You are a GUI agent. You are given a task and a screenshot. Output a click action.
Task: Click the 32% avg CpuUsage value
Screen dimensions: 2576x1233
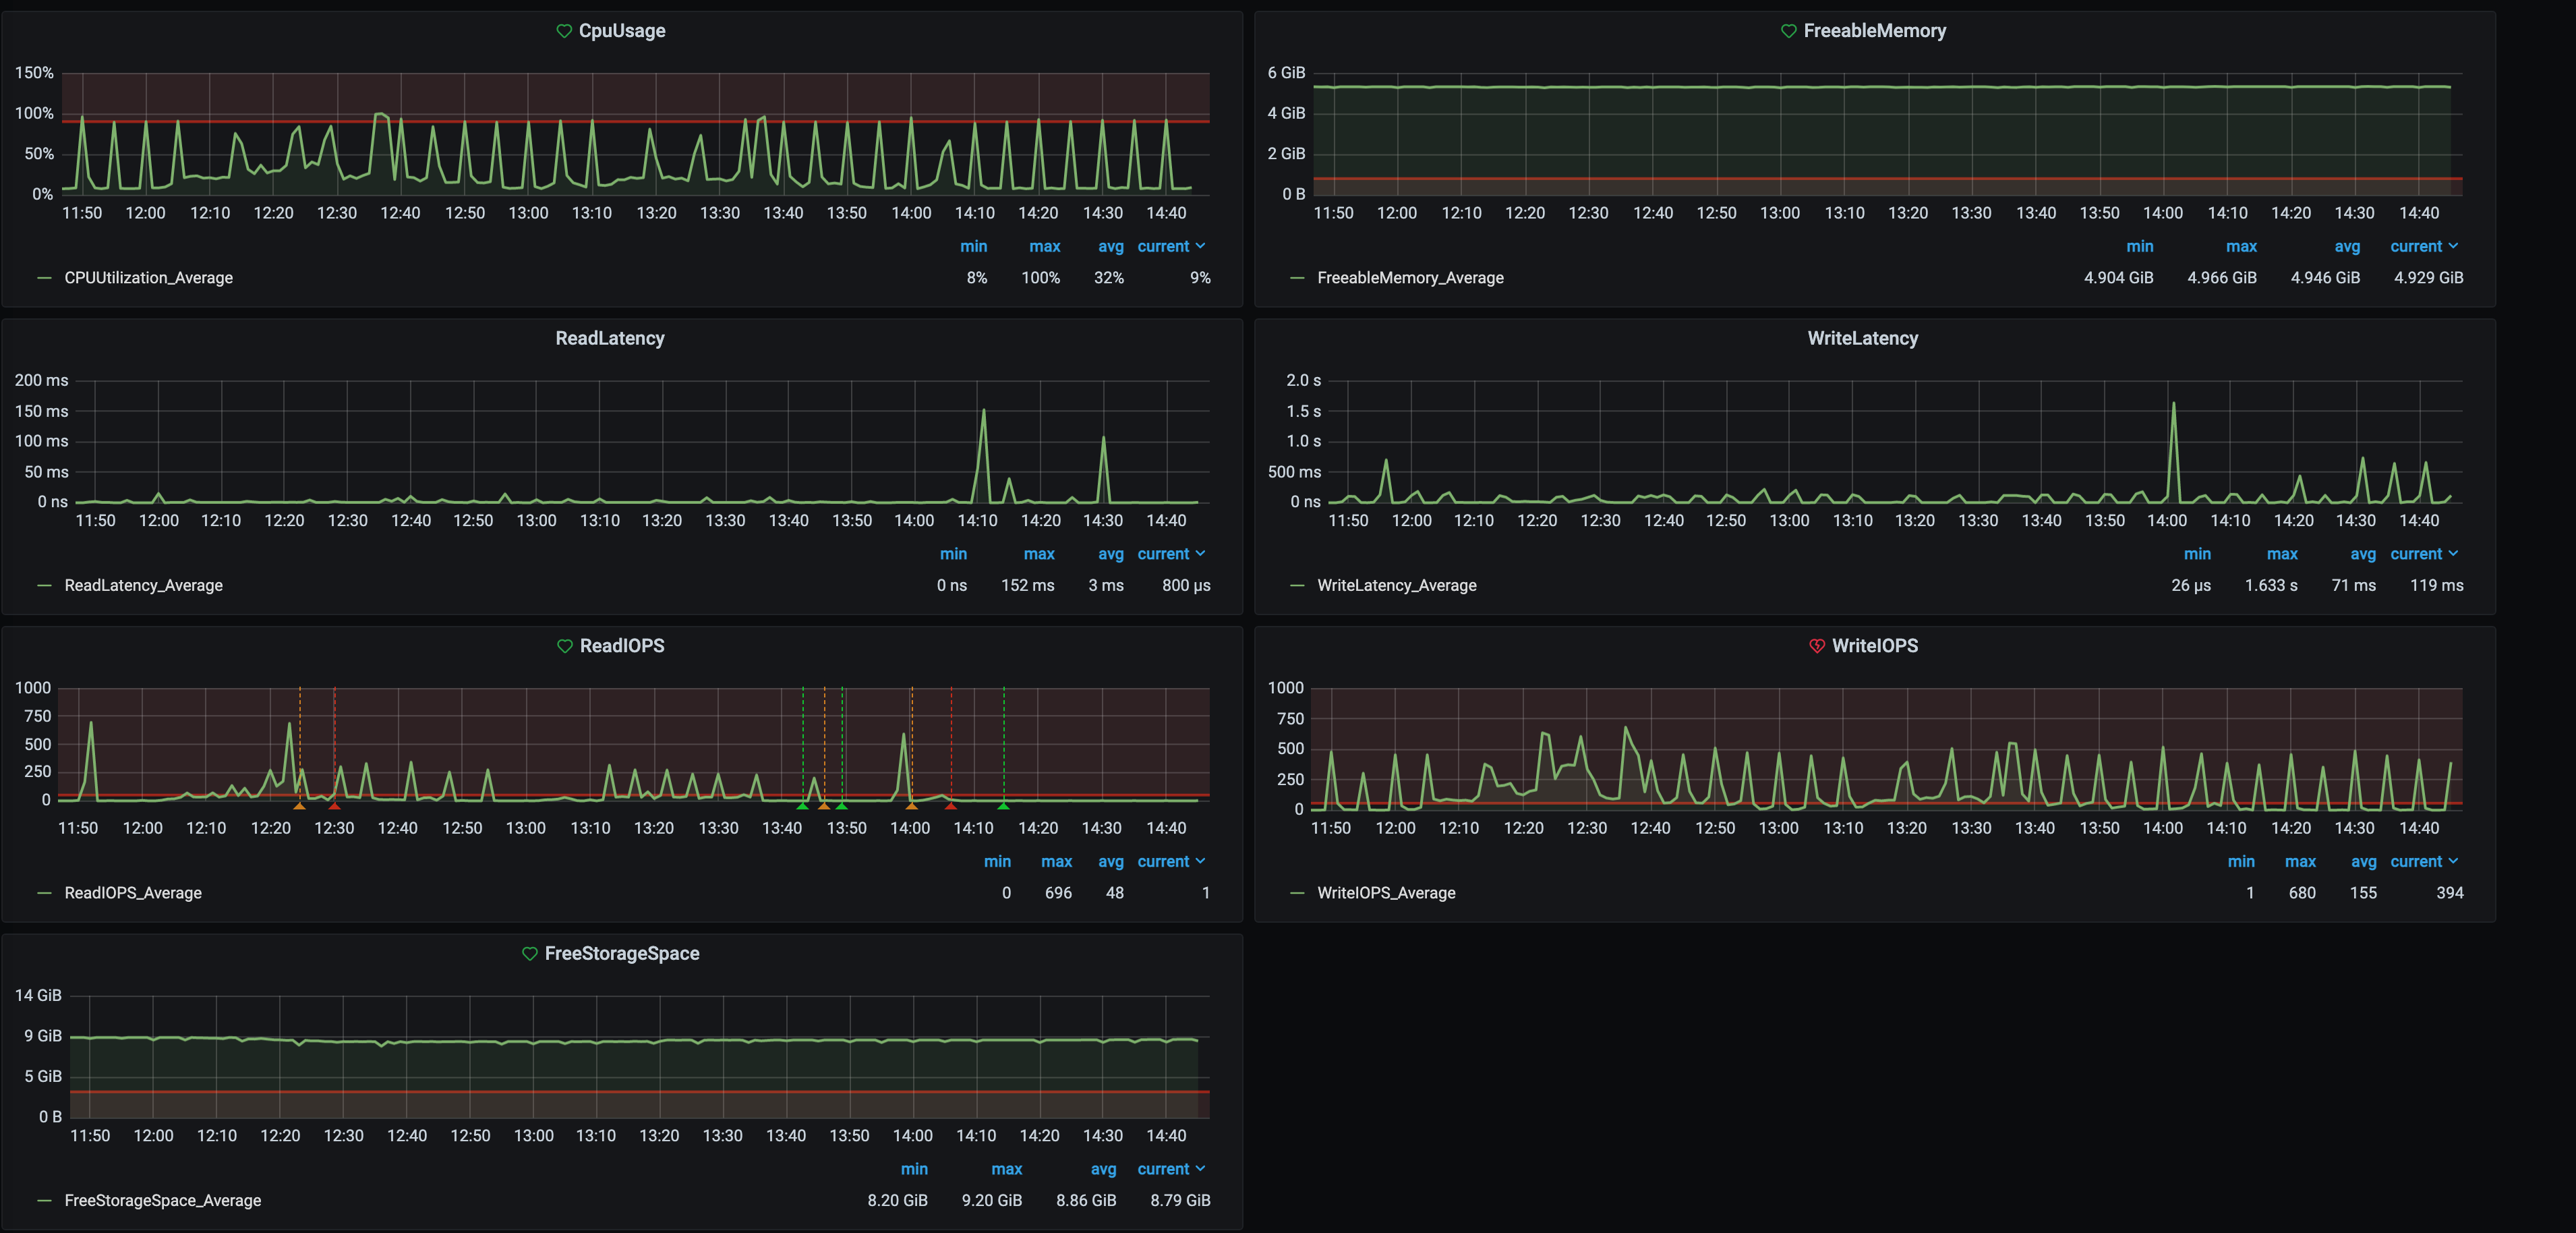click(x=1108, y=278)
